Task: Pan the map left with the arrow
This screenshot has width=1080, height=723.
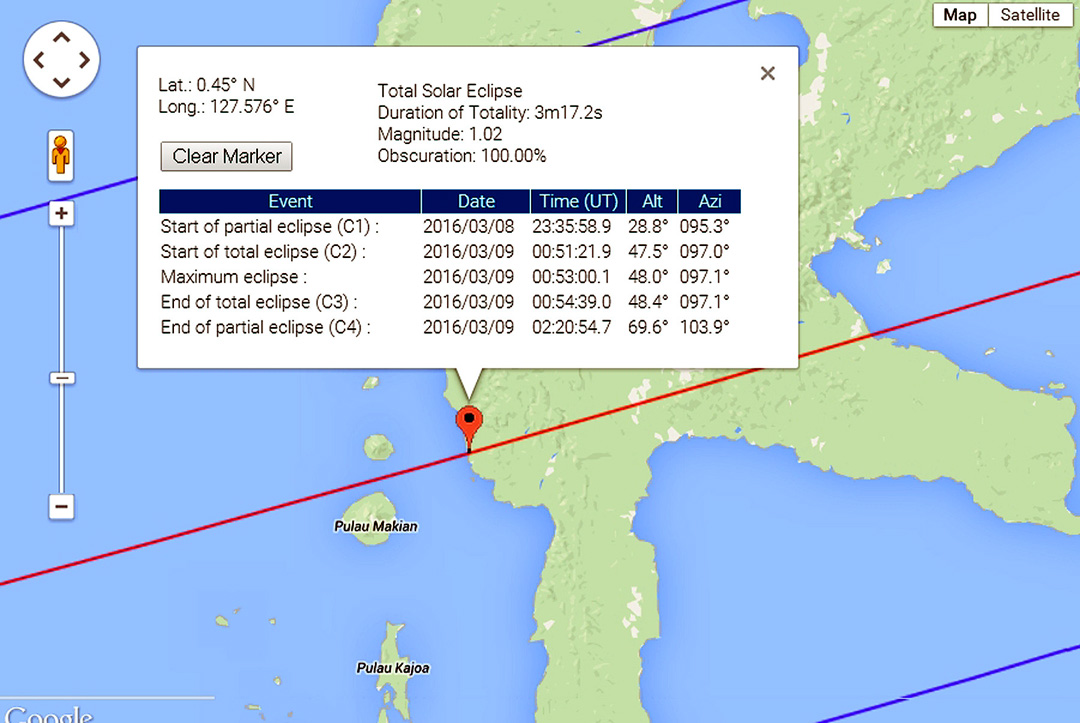Action: coord(39,60)
